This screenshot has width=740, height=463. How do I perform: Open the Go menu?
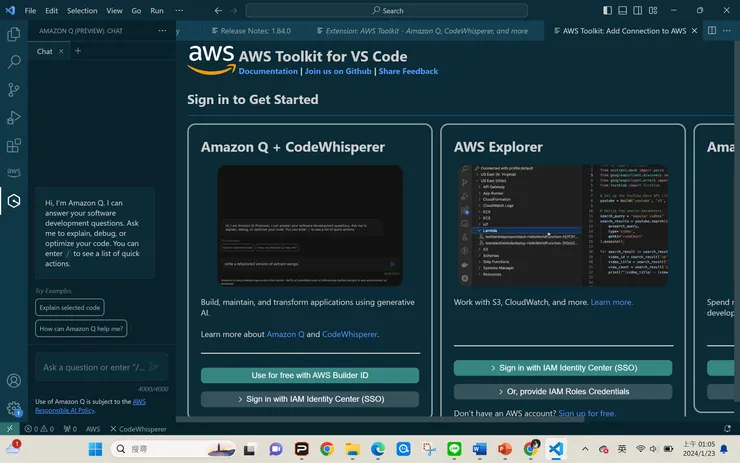pyautogui.click(x=136, y=10)
